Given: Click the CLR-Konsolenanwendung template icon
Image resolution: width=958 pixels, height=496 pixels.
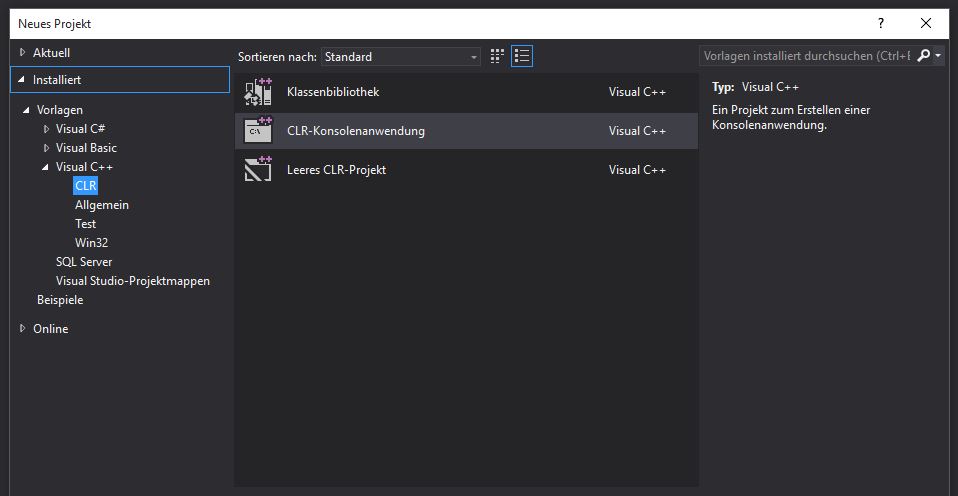Looking at the screenshot, I should pos(258,130).
